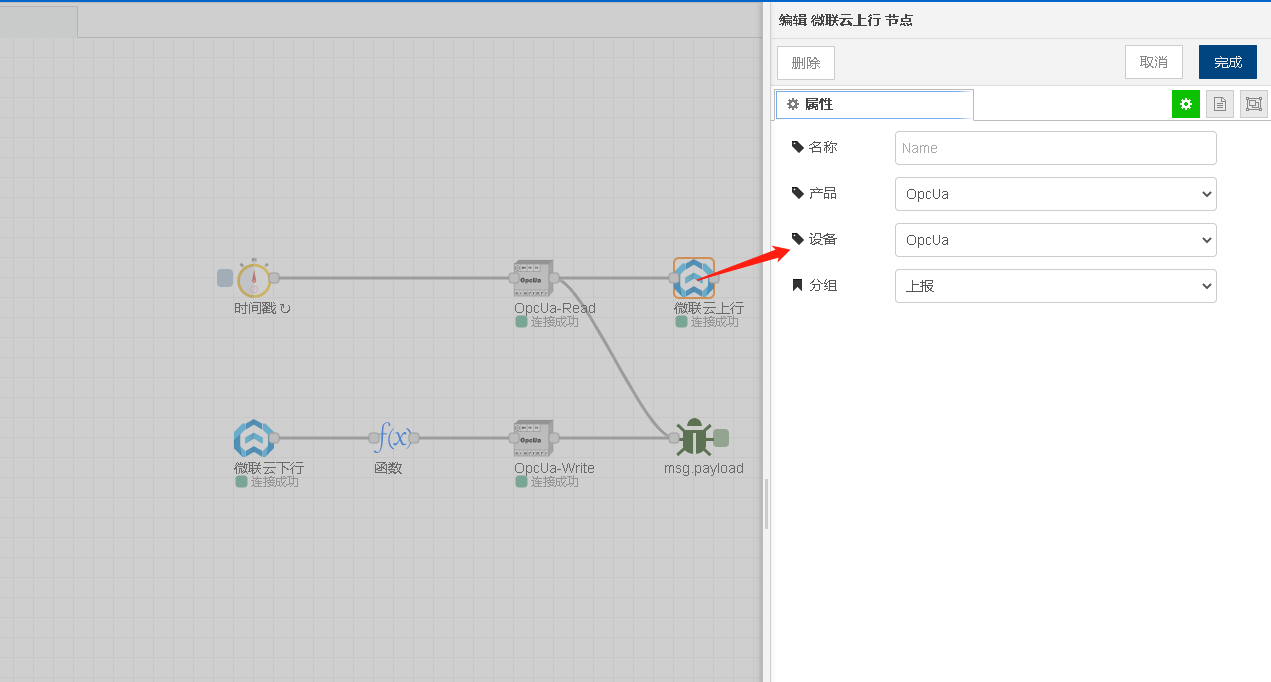The image size is (1271, 682).
Task: Select the OpcUa-Read node icon
Action: click(533, 278)
